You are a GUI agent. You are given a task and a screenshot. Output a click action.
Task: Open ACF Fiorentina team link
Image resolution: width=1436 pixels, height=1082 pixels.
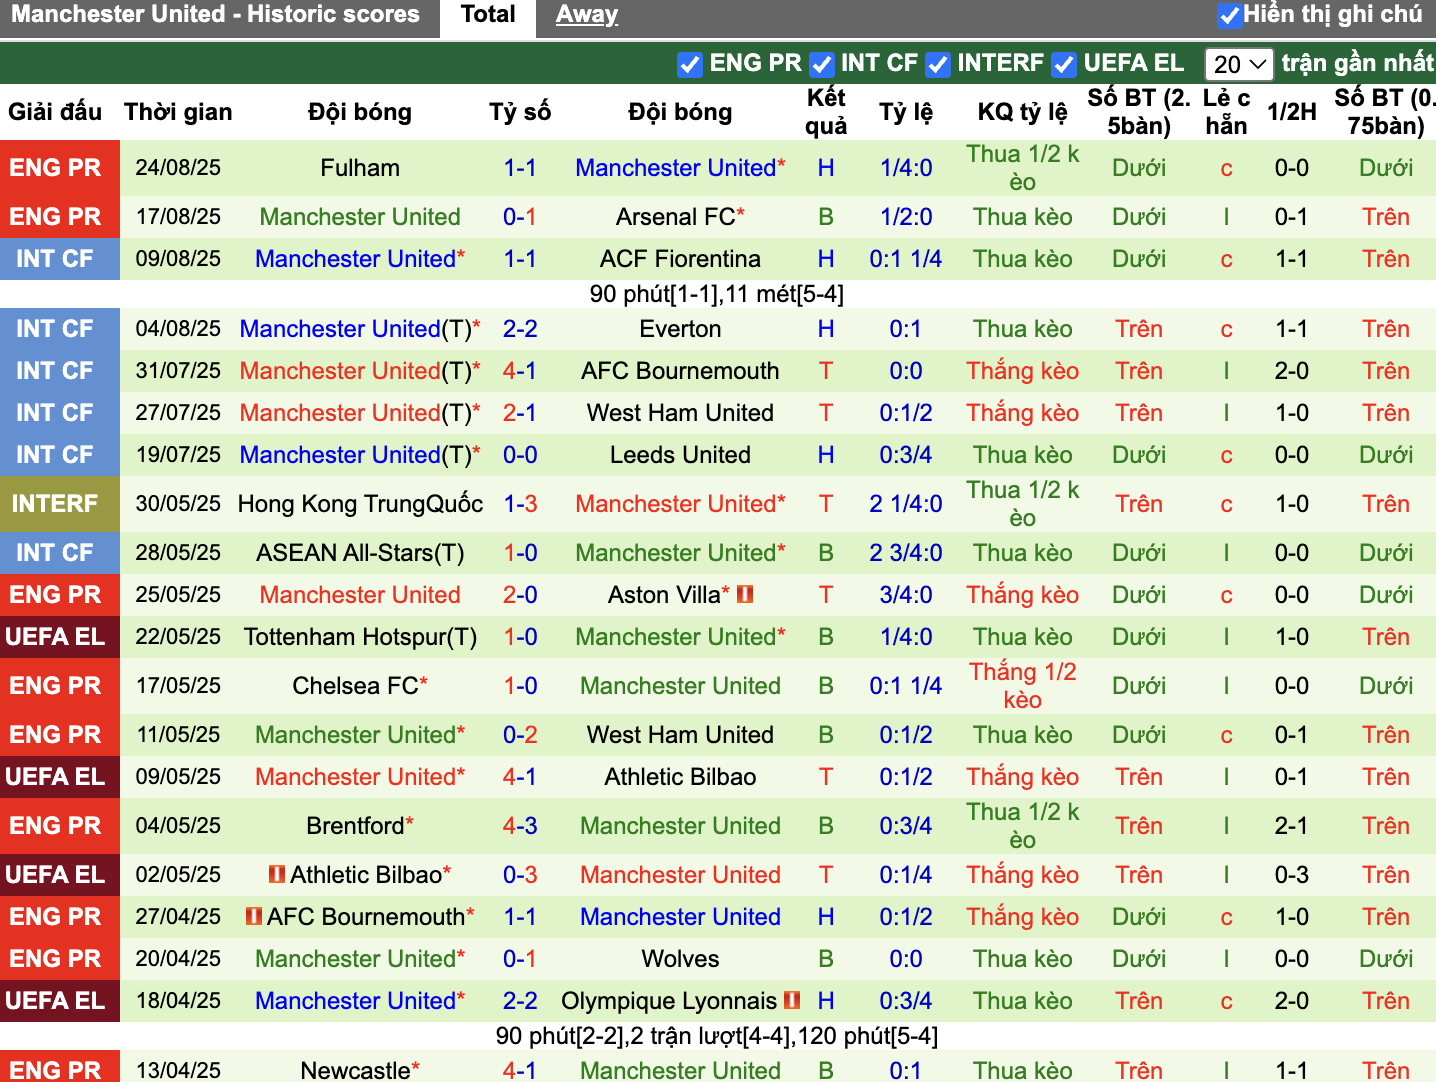[680, 259]
